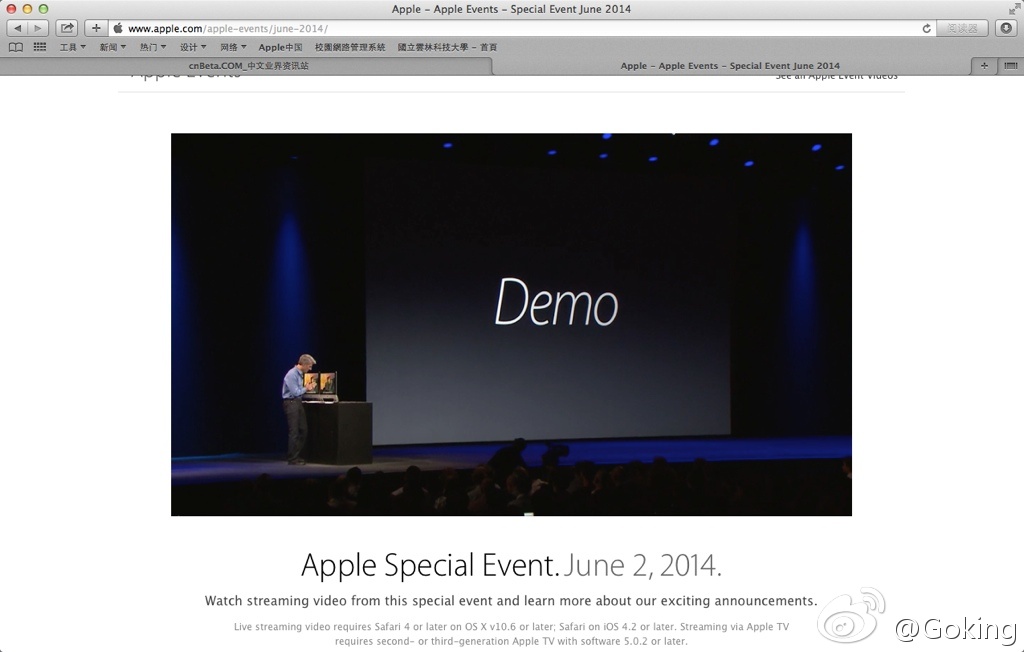Image resolution: width=1024 pixels, height=652 pixels.
Task: Expand the 设计 bookmarks folder
Action: 193,47
